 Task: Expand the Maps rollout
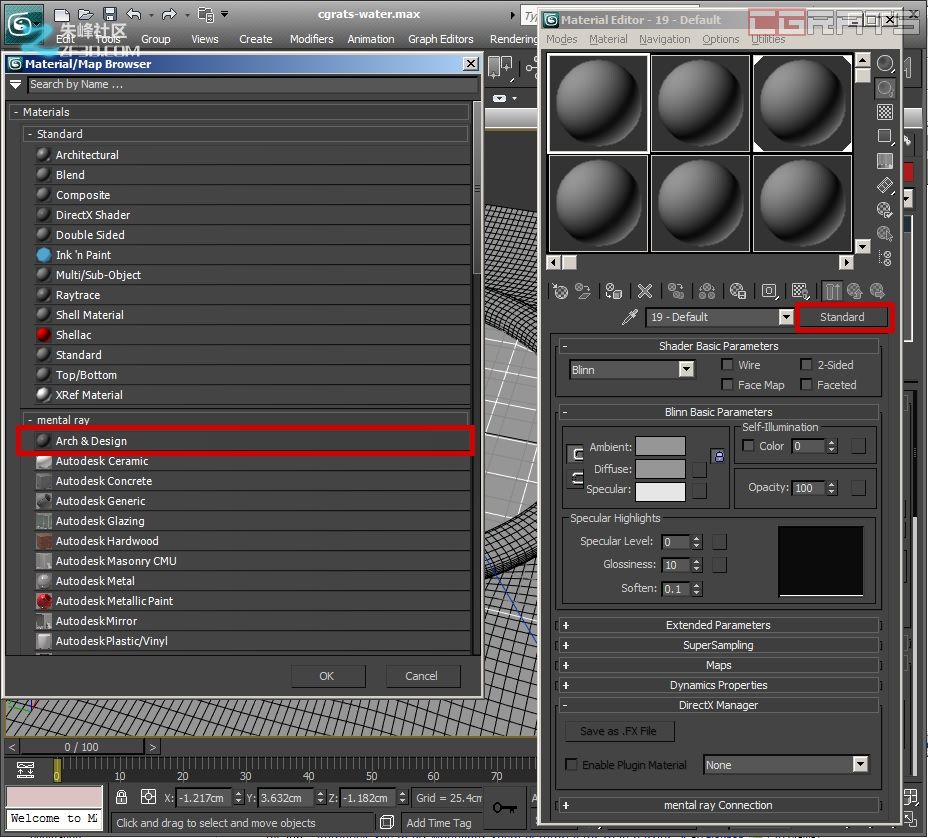click(x=718, y=665)
